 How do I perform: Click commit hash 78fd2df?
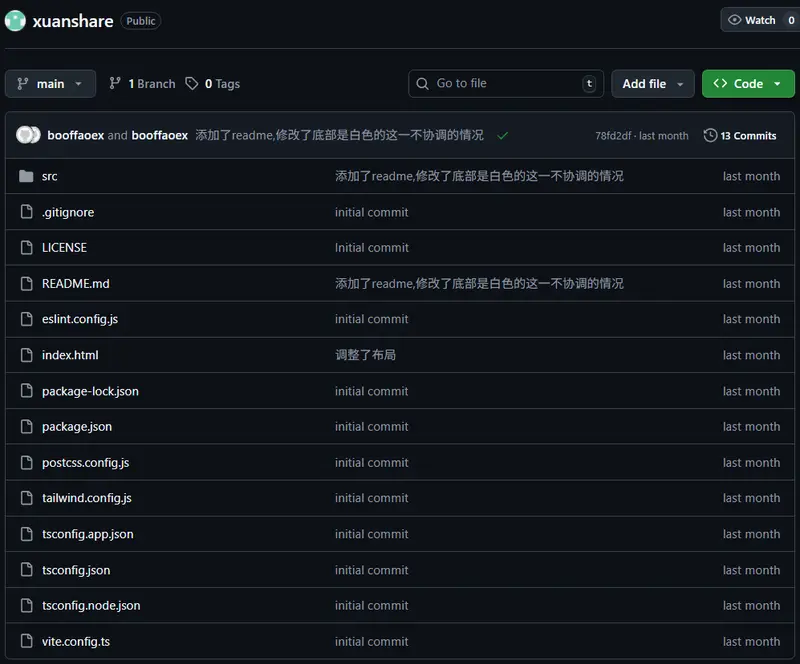(612, 135)
